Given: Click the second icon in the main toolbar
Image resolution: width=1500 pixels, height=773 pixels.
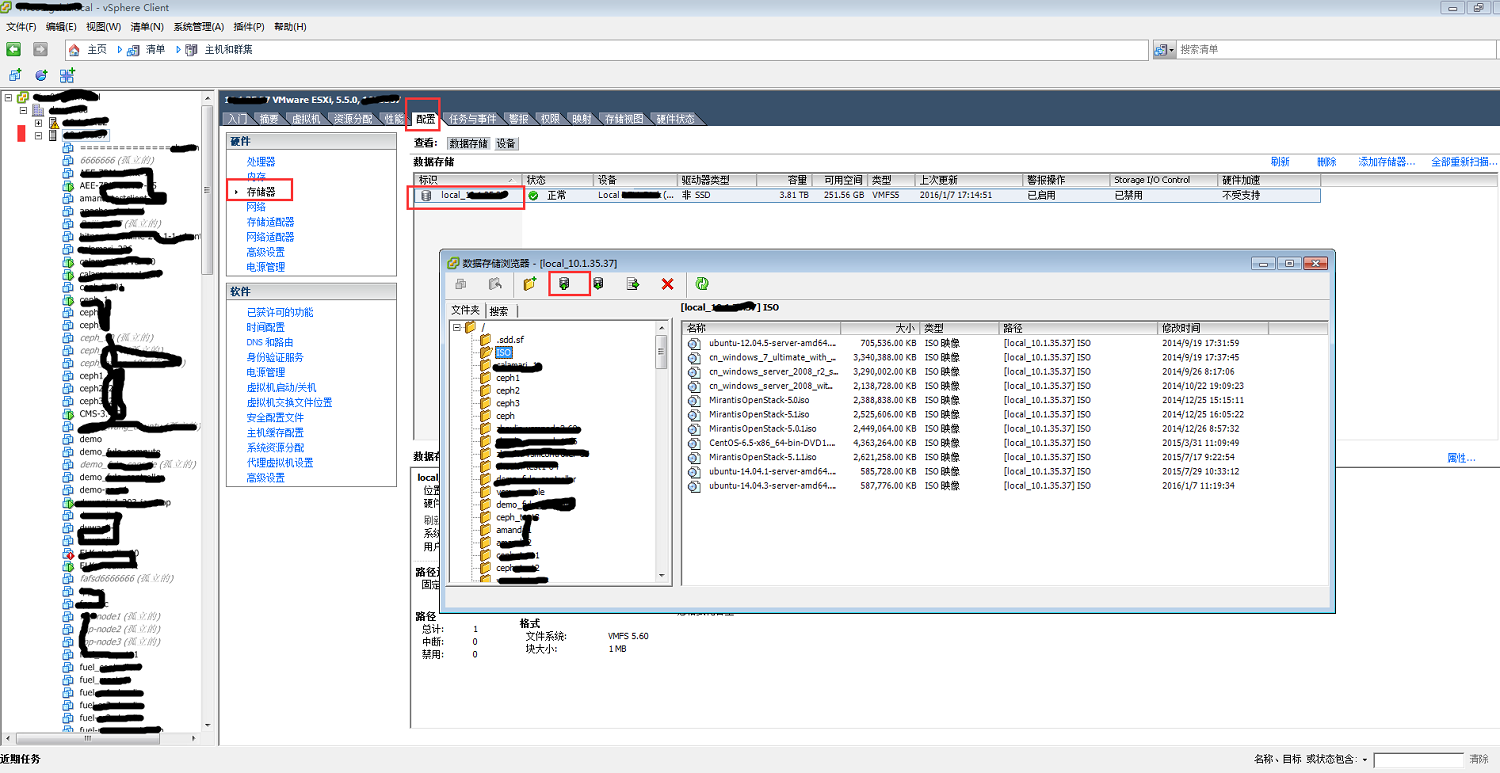Looking at the screenshot, I should [41, 75].
